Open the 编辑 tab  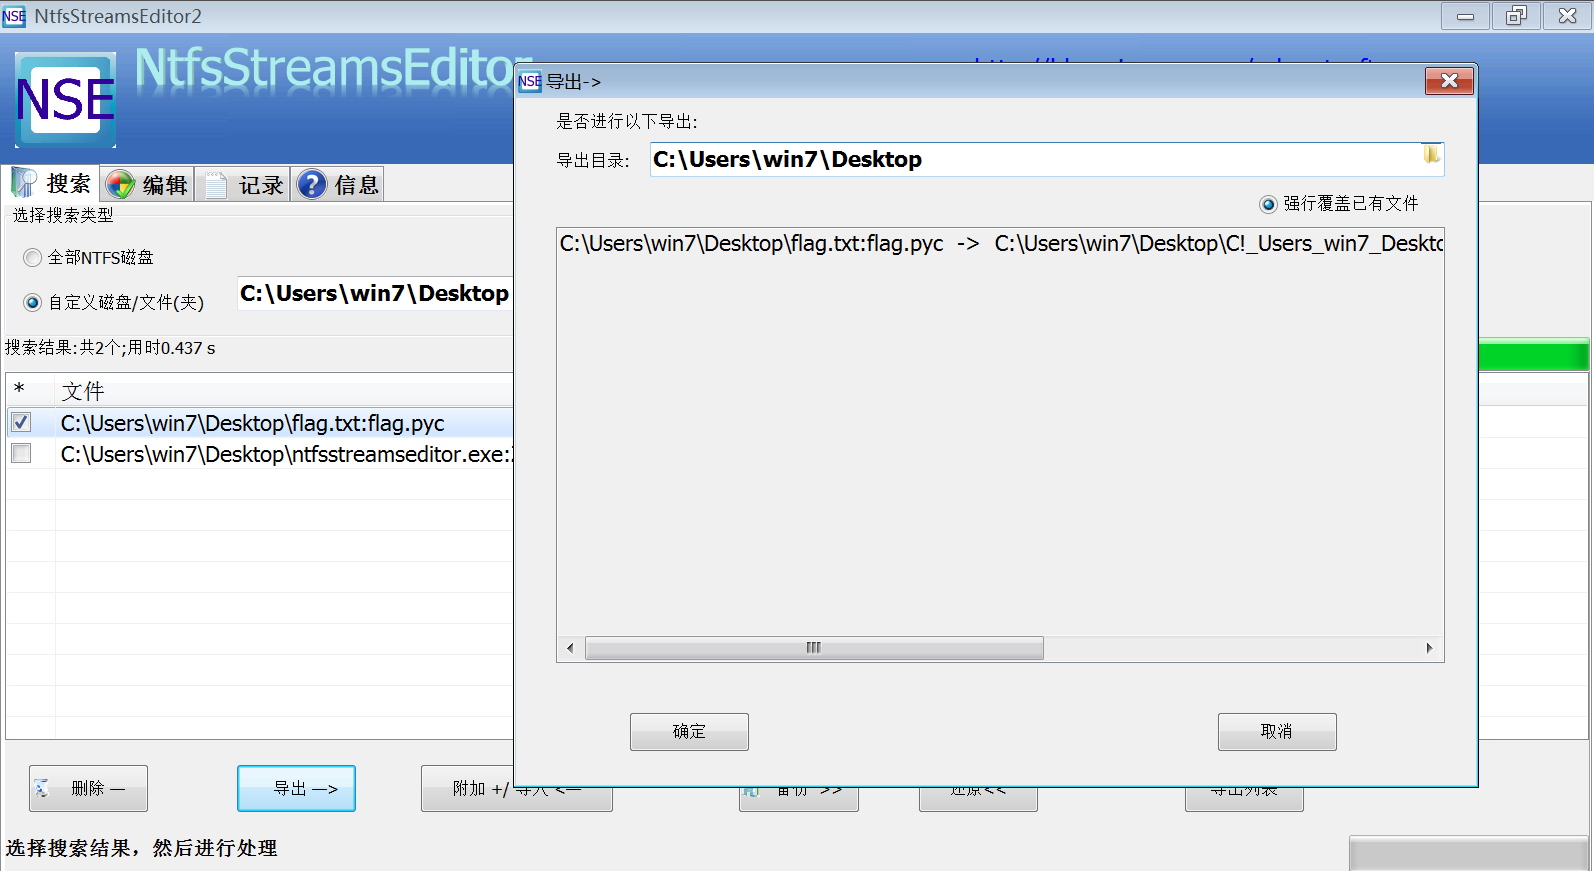(x=147, y=185)
